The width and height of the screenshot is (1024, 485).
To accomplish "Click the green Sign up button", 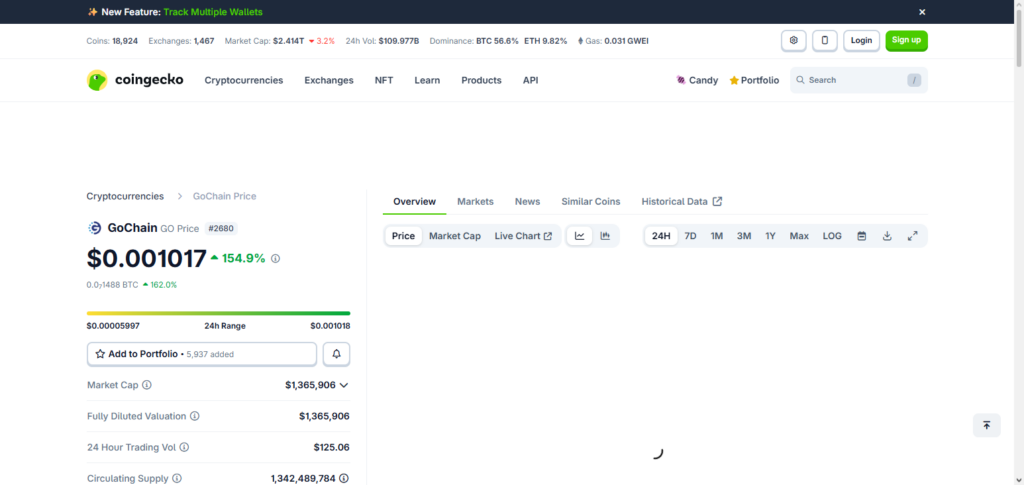I will [x=906, y=41].
